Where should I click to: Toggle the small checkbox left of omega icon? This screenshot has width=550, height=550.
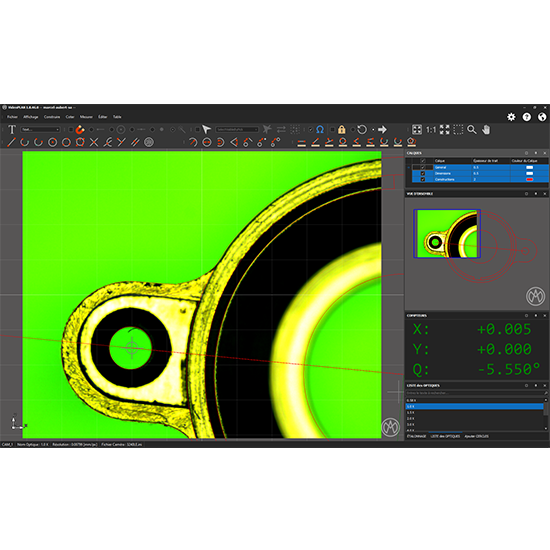pos(310,130)
